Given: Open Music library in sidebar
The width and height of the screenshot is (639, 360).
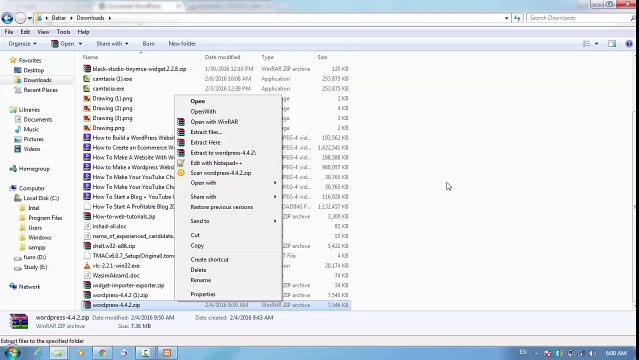Looking at the screenshot, I should click(31, 129).
